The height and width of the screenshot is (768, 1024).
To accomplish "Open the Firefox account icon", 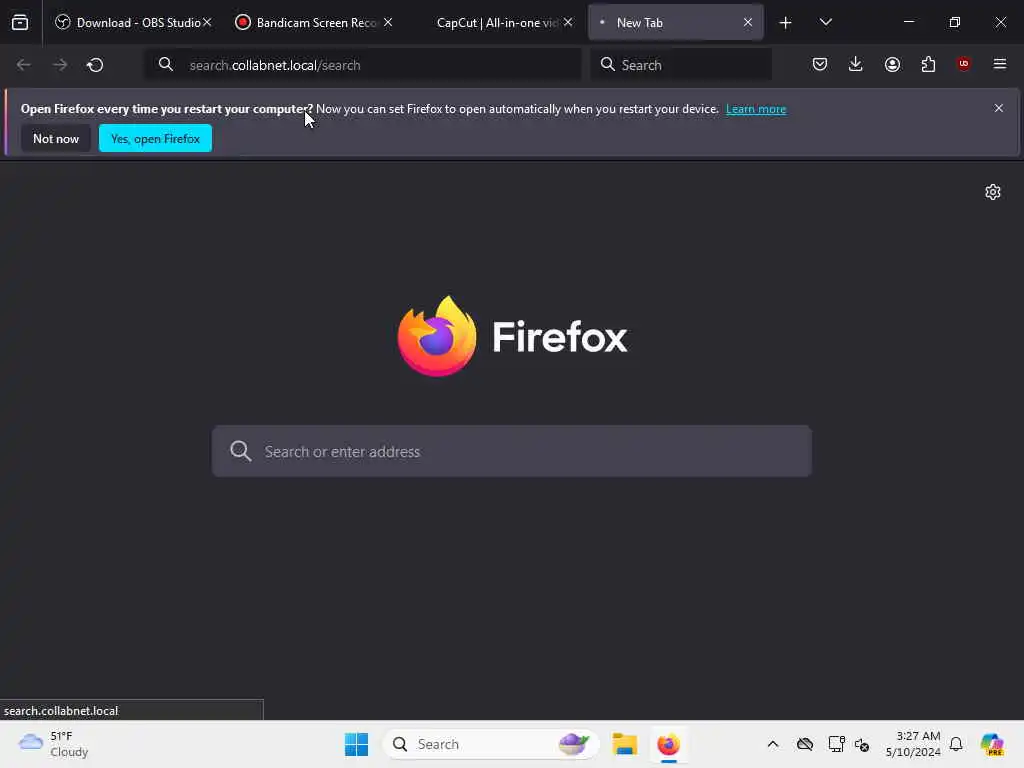I will pyautogui.click(x=892, y=64).
